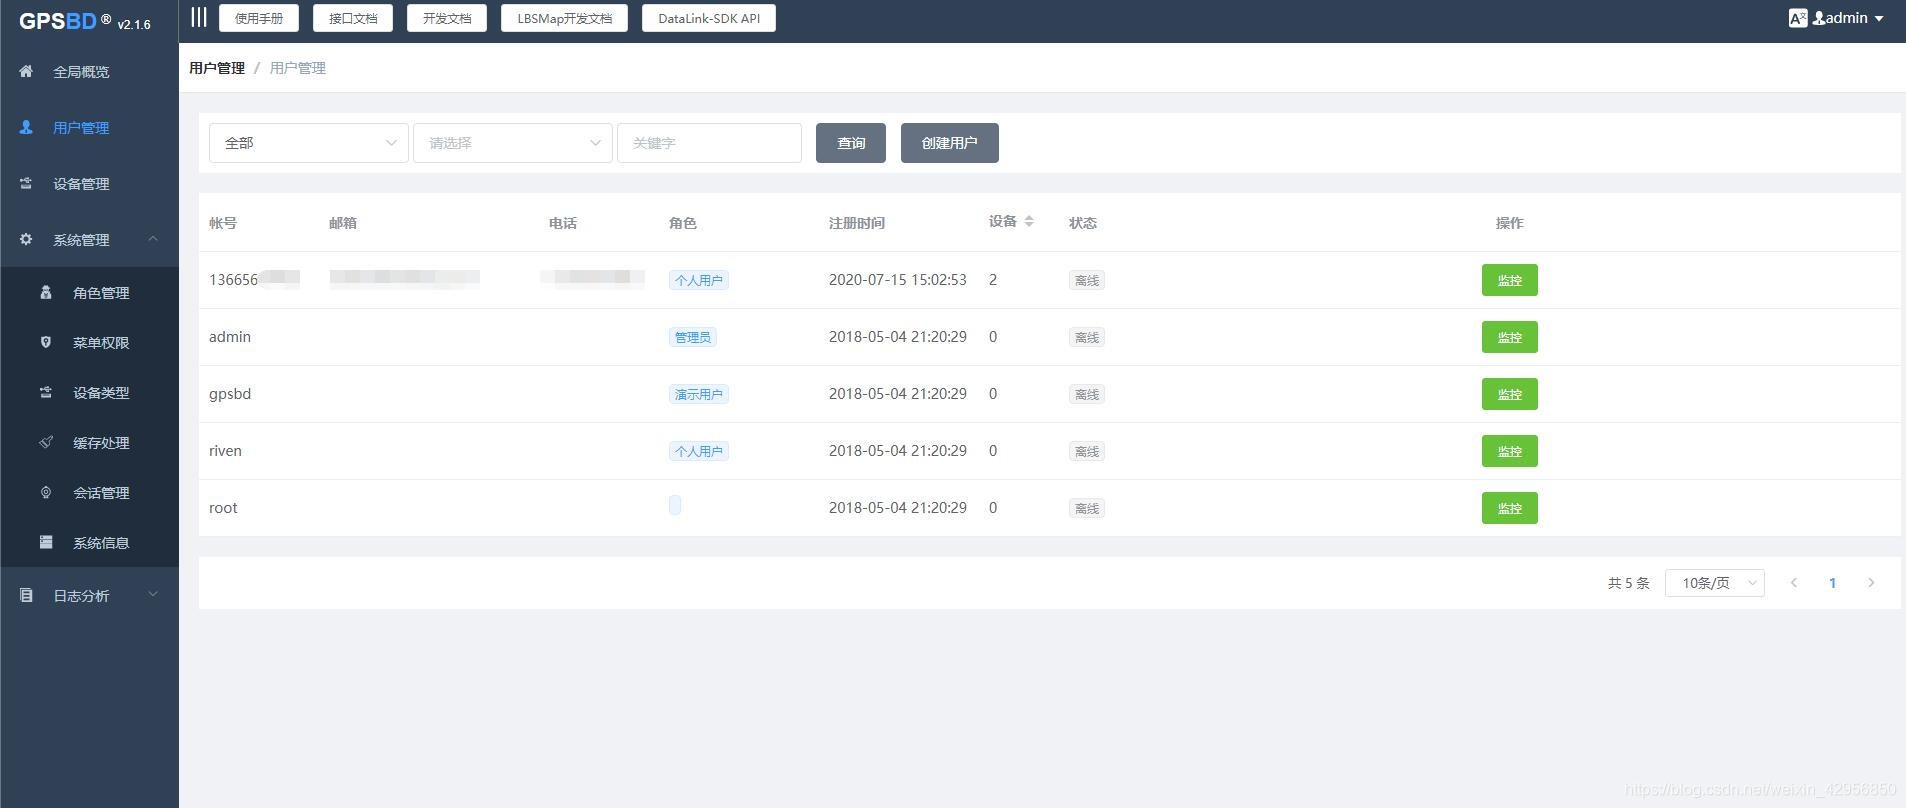Click gear icon beside 系统管理
1906x808 pixels.
(26, 239)
